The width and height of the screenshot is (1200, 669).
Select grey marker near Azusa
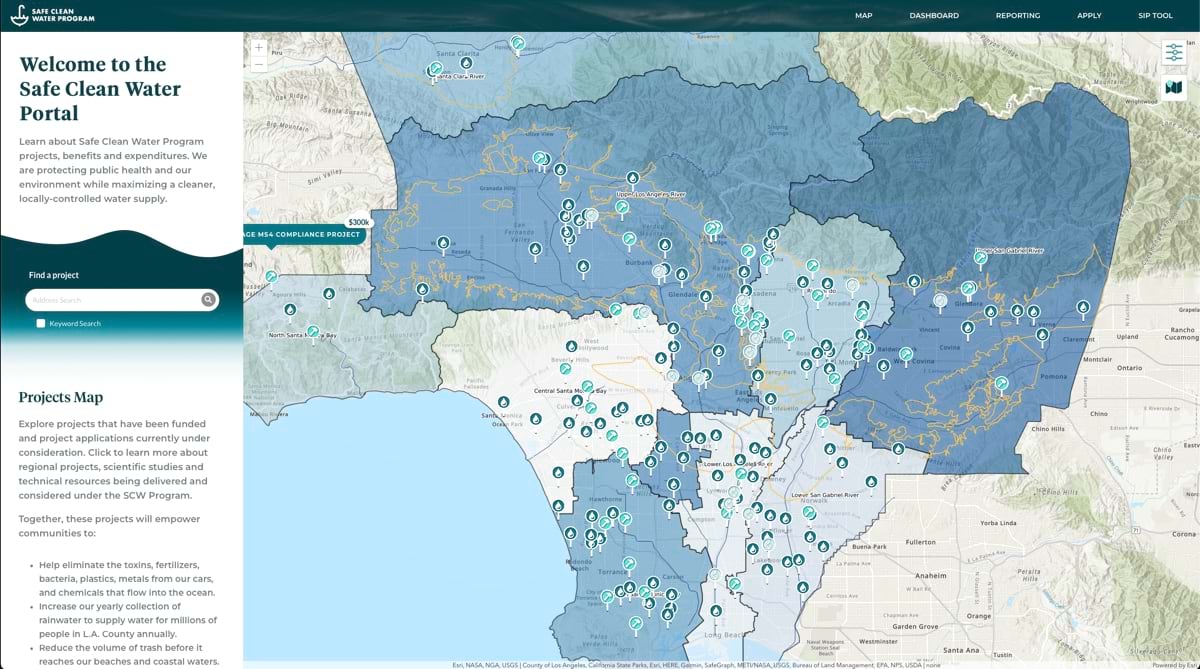point(940,300)
